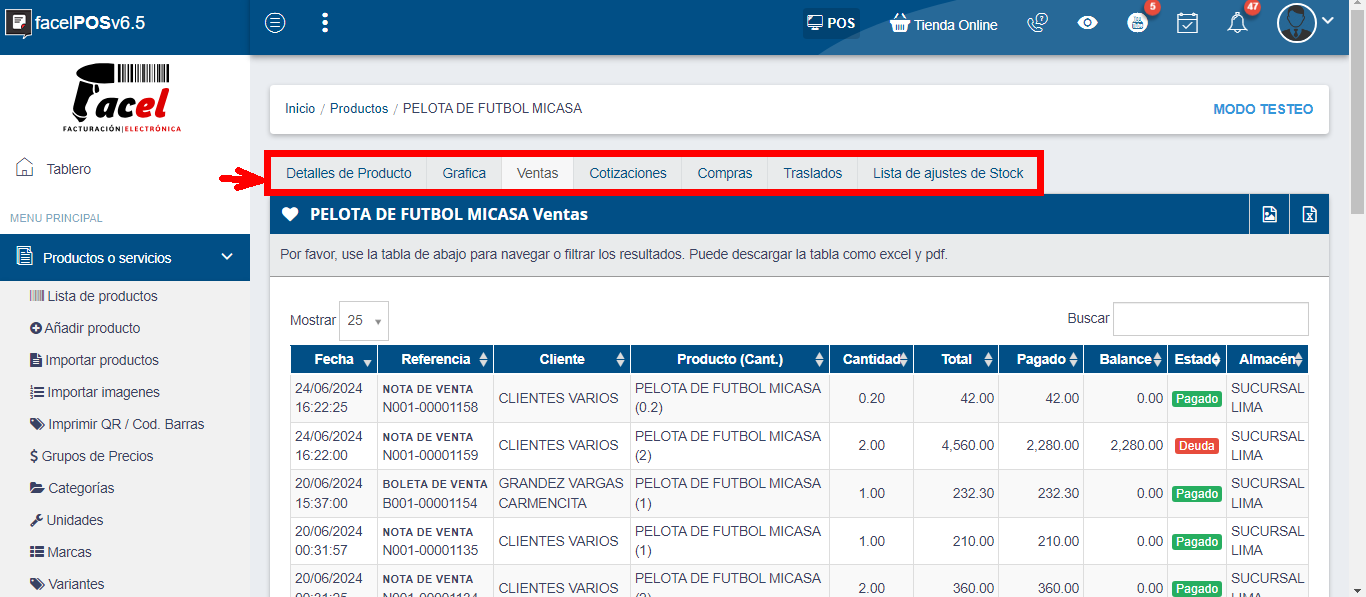This screenshot has width=1366, height=597.
Task: Click the eye icon in top bar
Action: pyautogui.click(x=1088, y=23)
